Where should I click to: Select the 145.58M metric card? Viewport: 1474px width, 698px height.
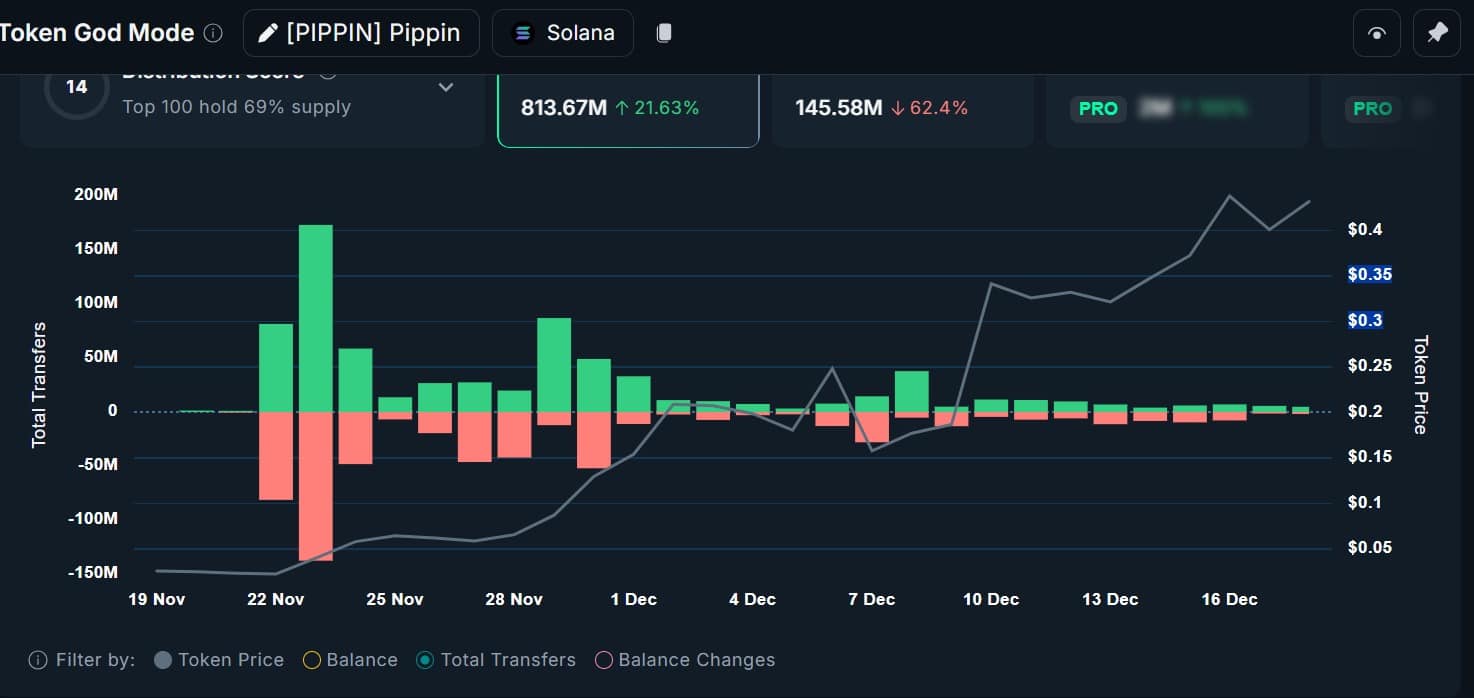[902, 108]
